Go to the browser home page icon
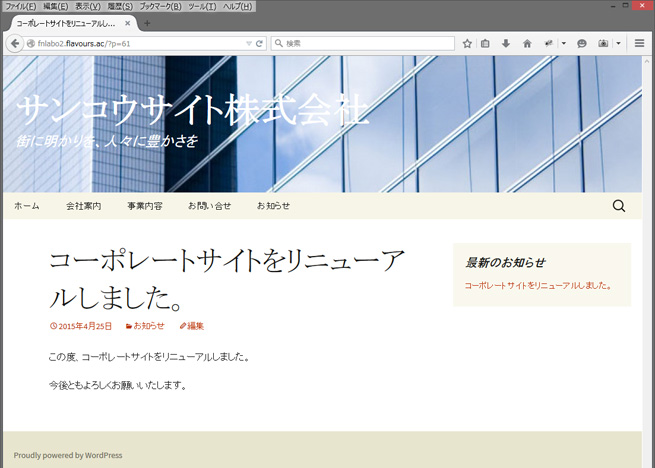This screenshot has height=468, width=655. 527,44
